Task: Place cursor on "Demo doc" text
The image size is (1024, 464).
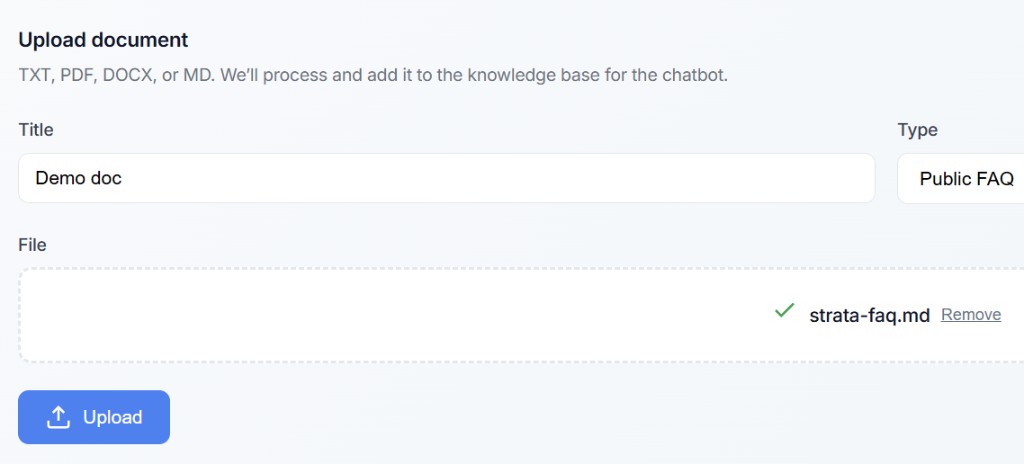Action: pos(78,179)
